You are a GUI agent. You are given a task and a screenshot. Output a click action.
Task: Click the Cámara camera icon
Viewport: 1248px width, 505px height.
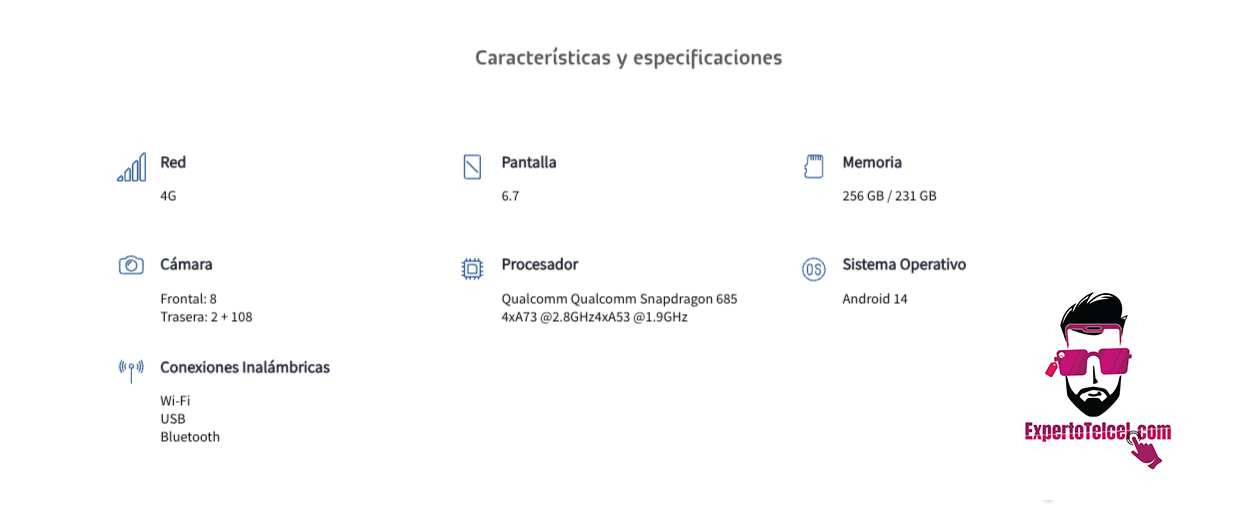[x=131, y=265]
